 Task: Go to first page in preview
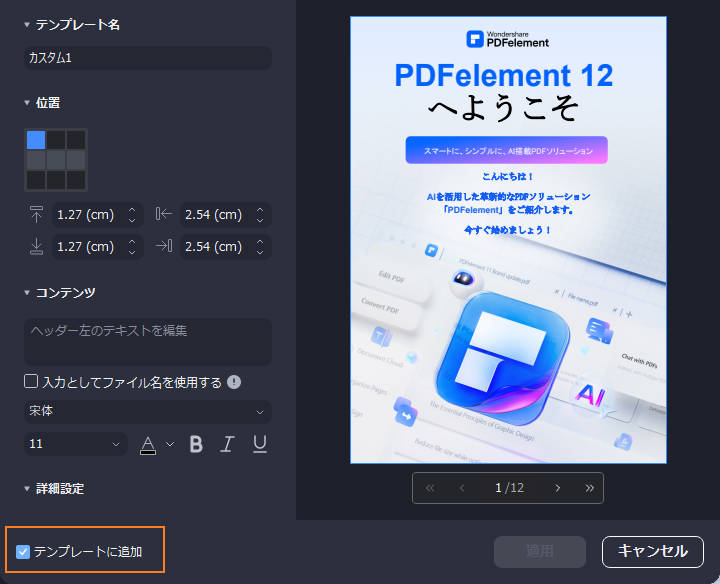pyautogui.click(x=430, y=488)
